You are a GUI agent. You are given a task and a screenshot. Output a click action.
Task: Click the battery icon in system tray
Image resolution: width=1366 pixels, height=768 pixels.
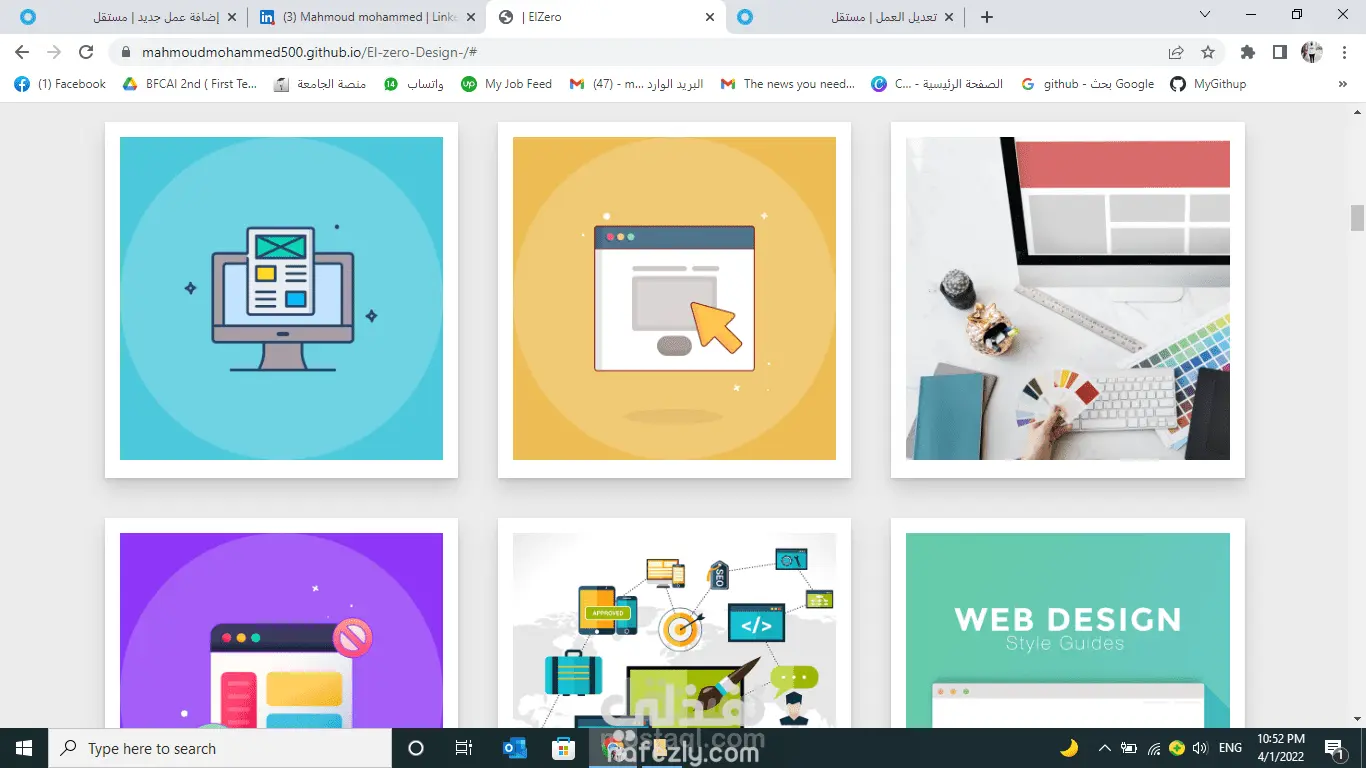1129,748
